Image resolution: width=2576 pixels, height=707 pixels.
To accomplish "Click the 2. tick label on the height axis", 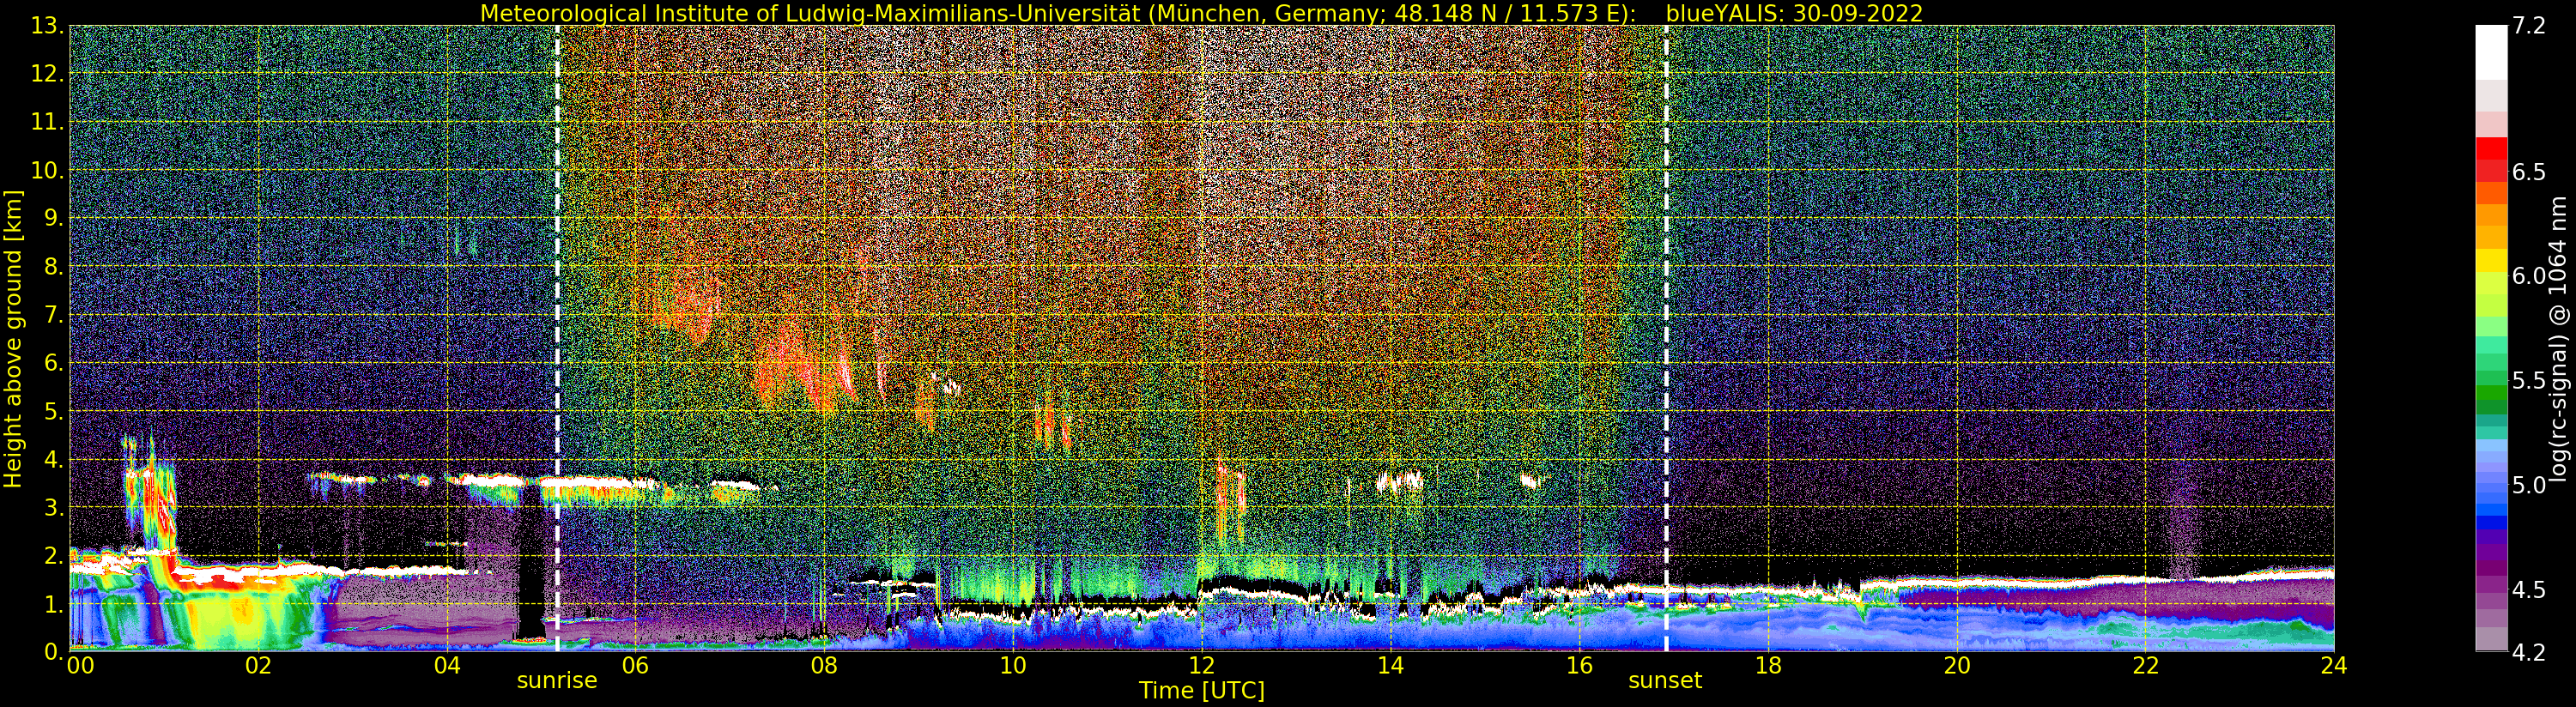I will (53, 555).
